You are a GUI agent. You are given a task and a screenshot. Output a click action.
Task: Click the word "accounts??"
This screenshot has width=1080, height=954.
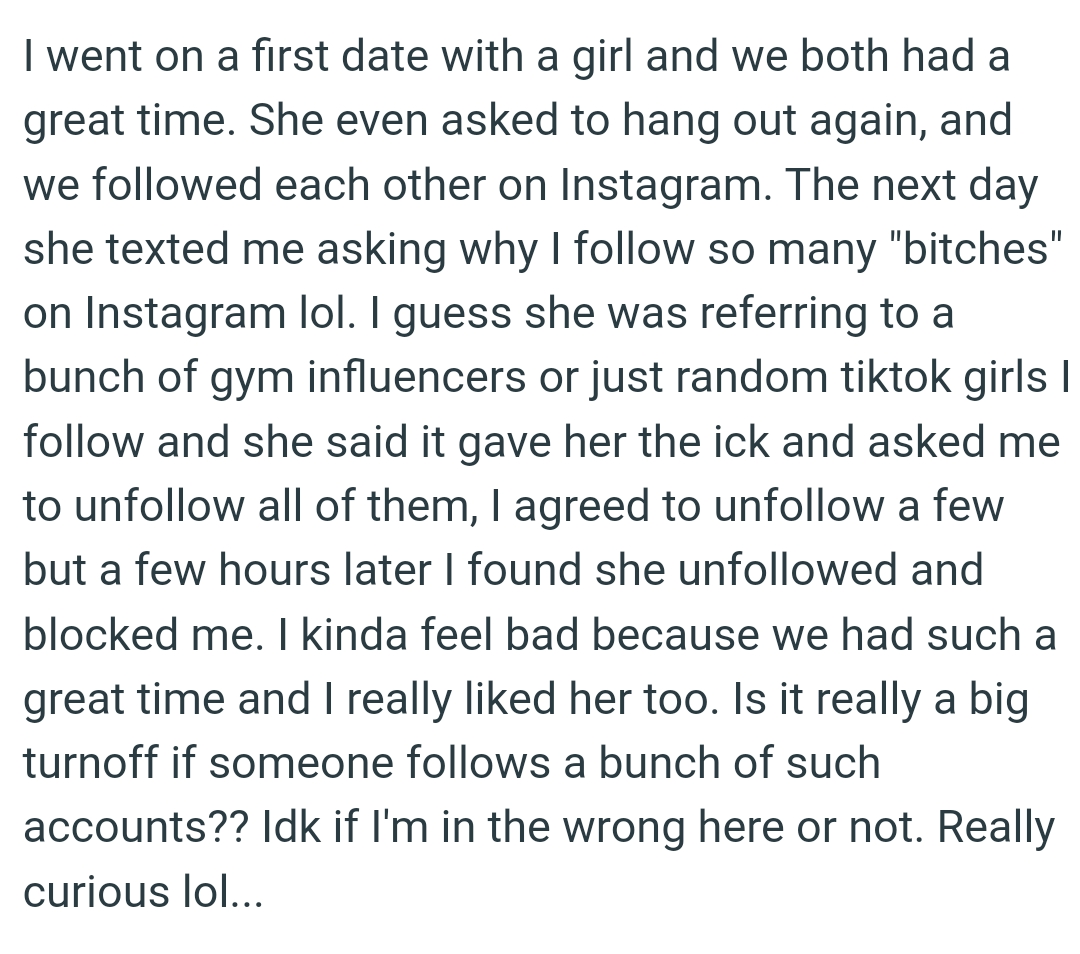click(136, 828)
